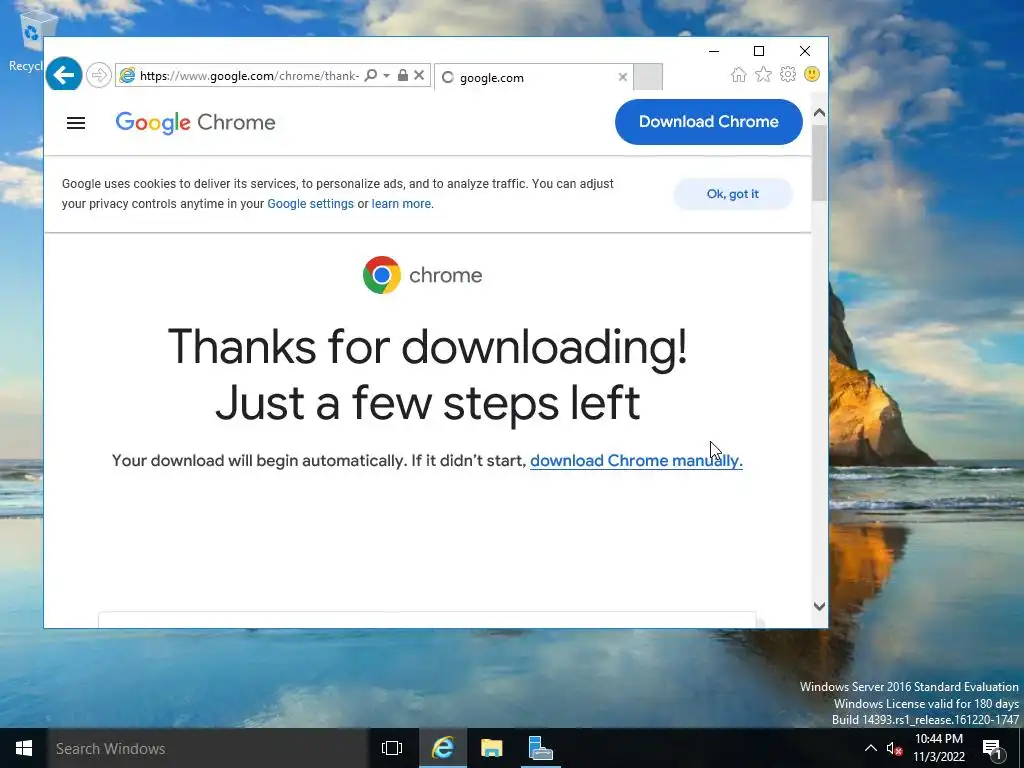Open Server Manager from the taskbar

540,748
